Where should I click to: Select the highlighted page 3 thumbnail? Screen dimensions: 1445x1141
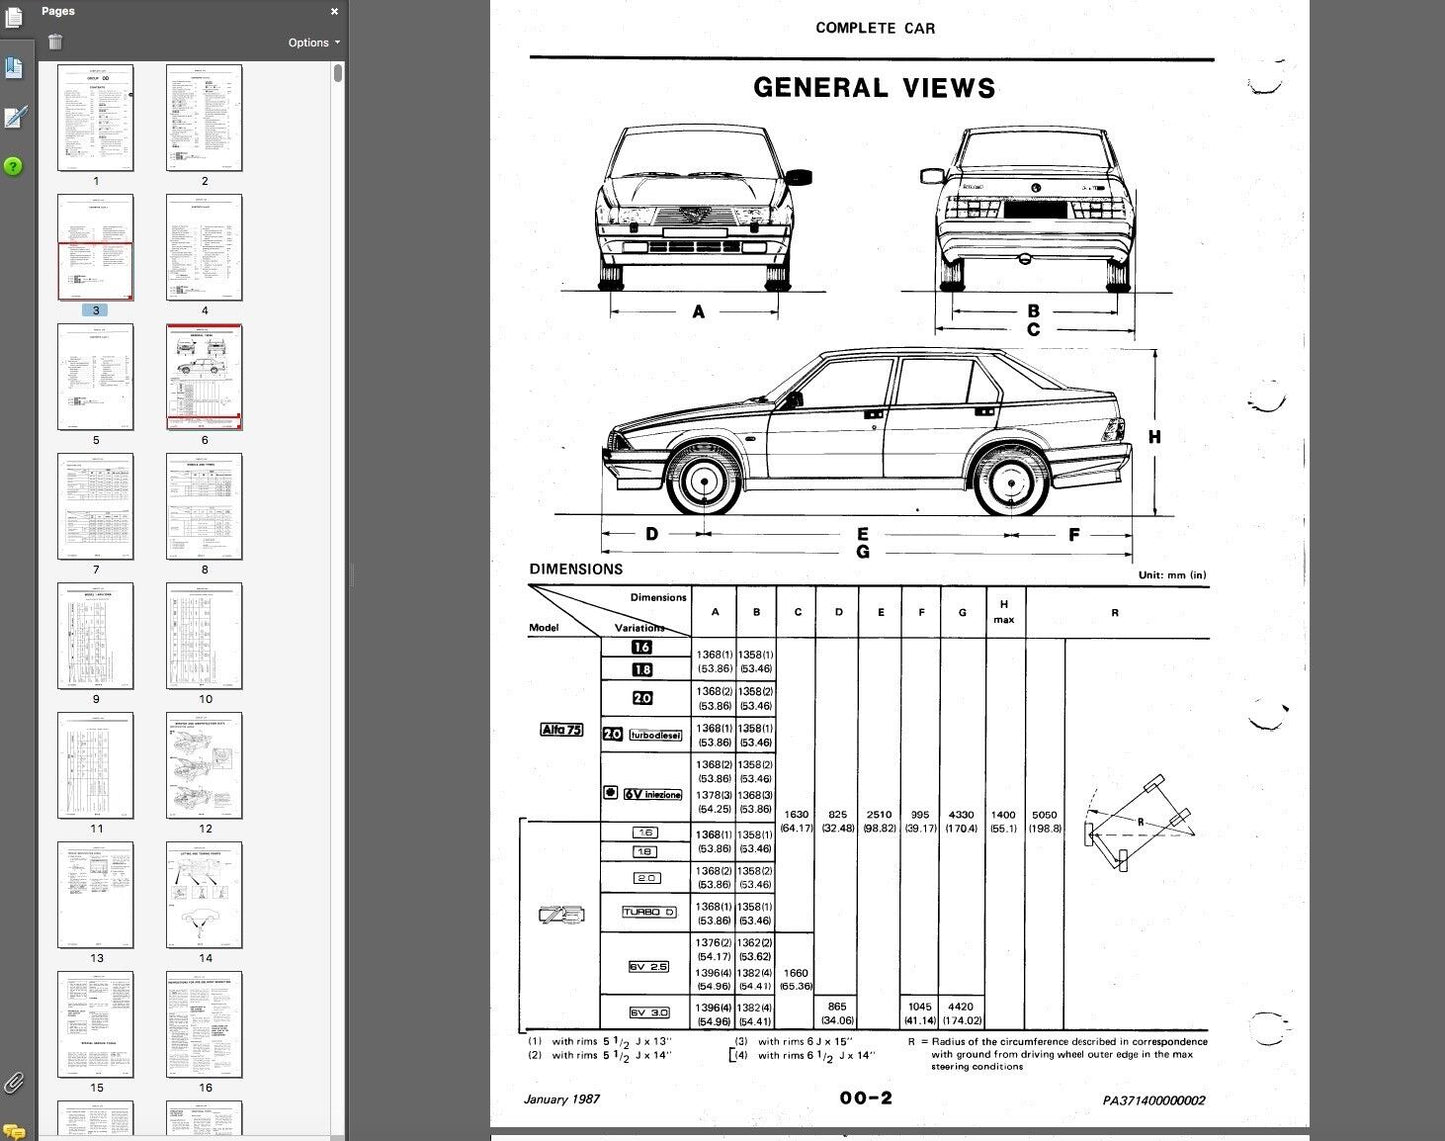coord(96,247)
